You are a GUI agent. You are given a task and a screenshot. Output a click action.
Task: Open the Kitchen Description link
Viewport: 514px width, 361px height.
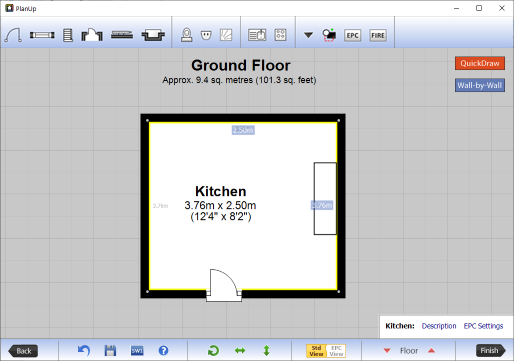(x=439, y=326)
